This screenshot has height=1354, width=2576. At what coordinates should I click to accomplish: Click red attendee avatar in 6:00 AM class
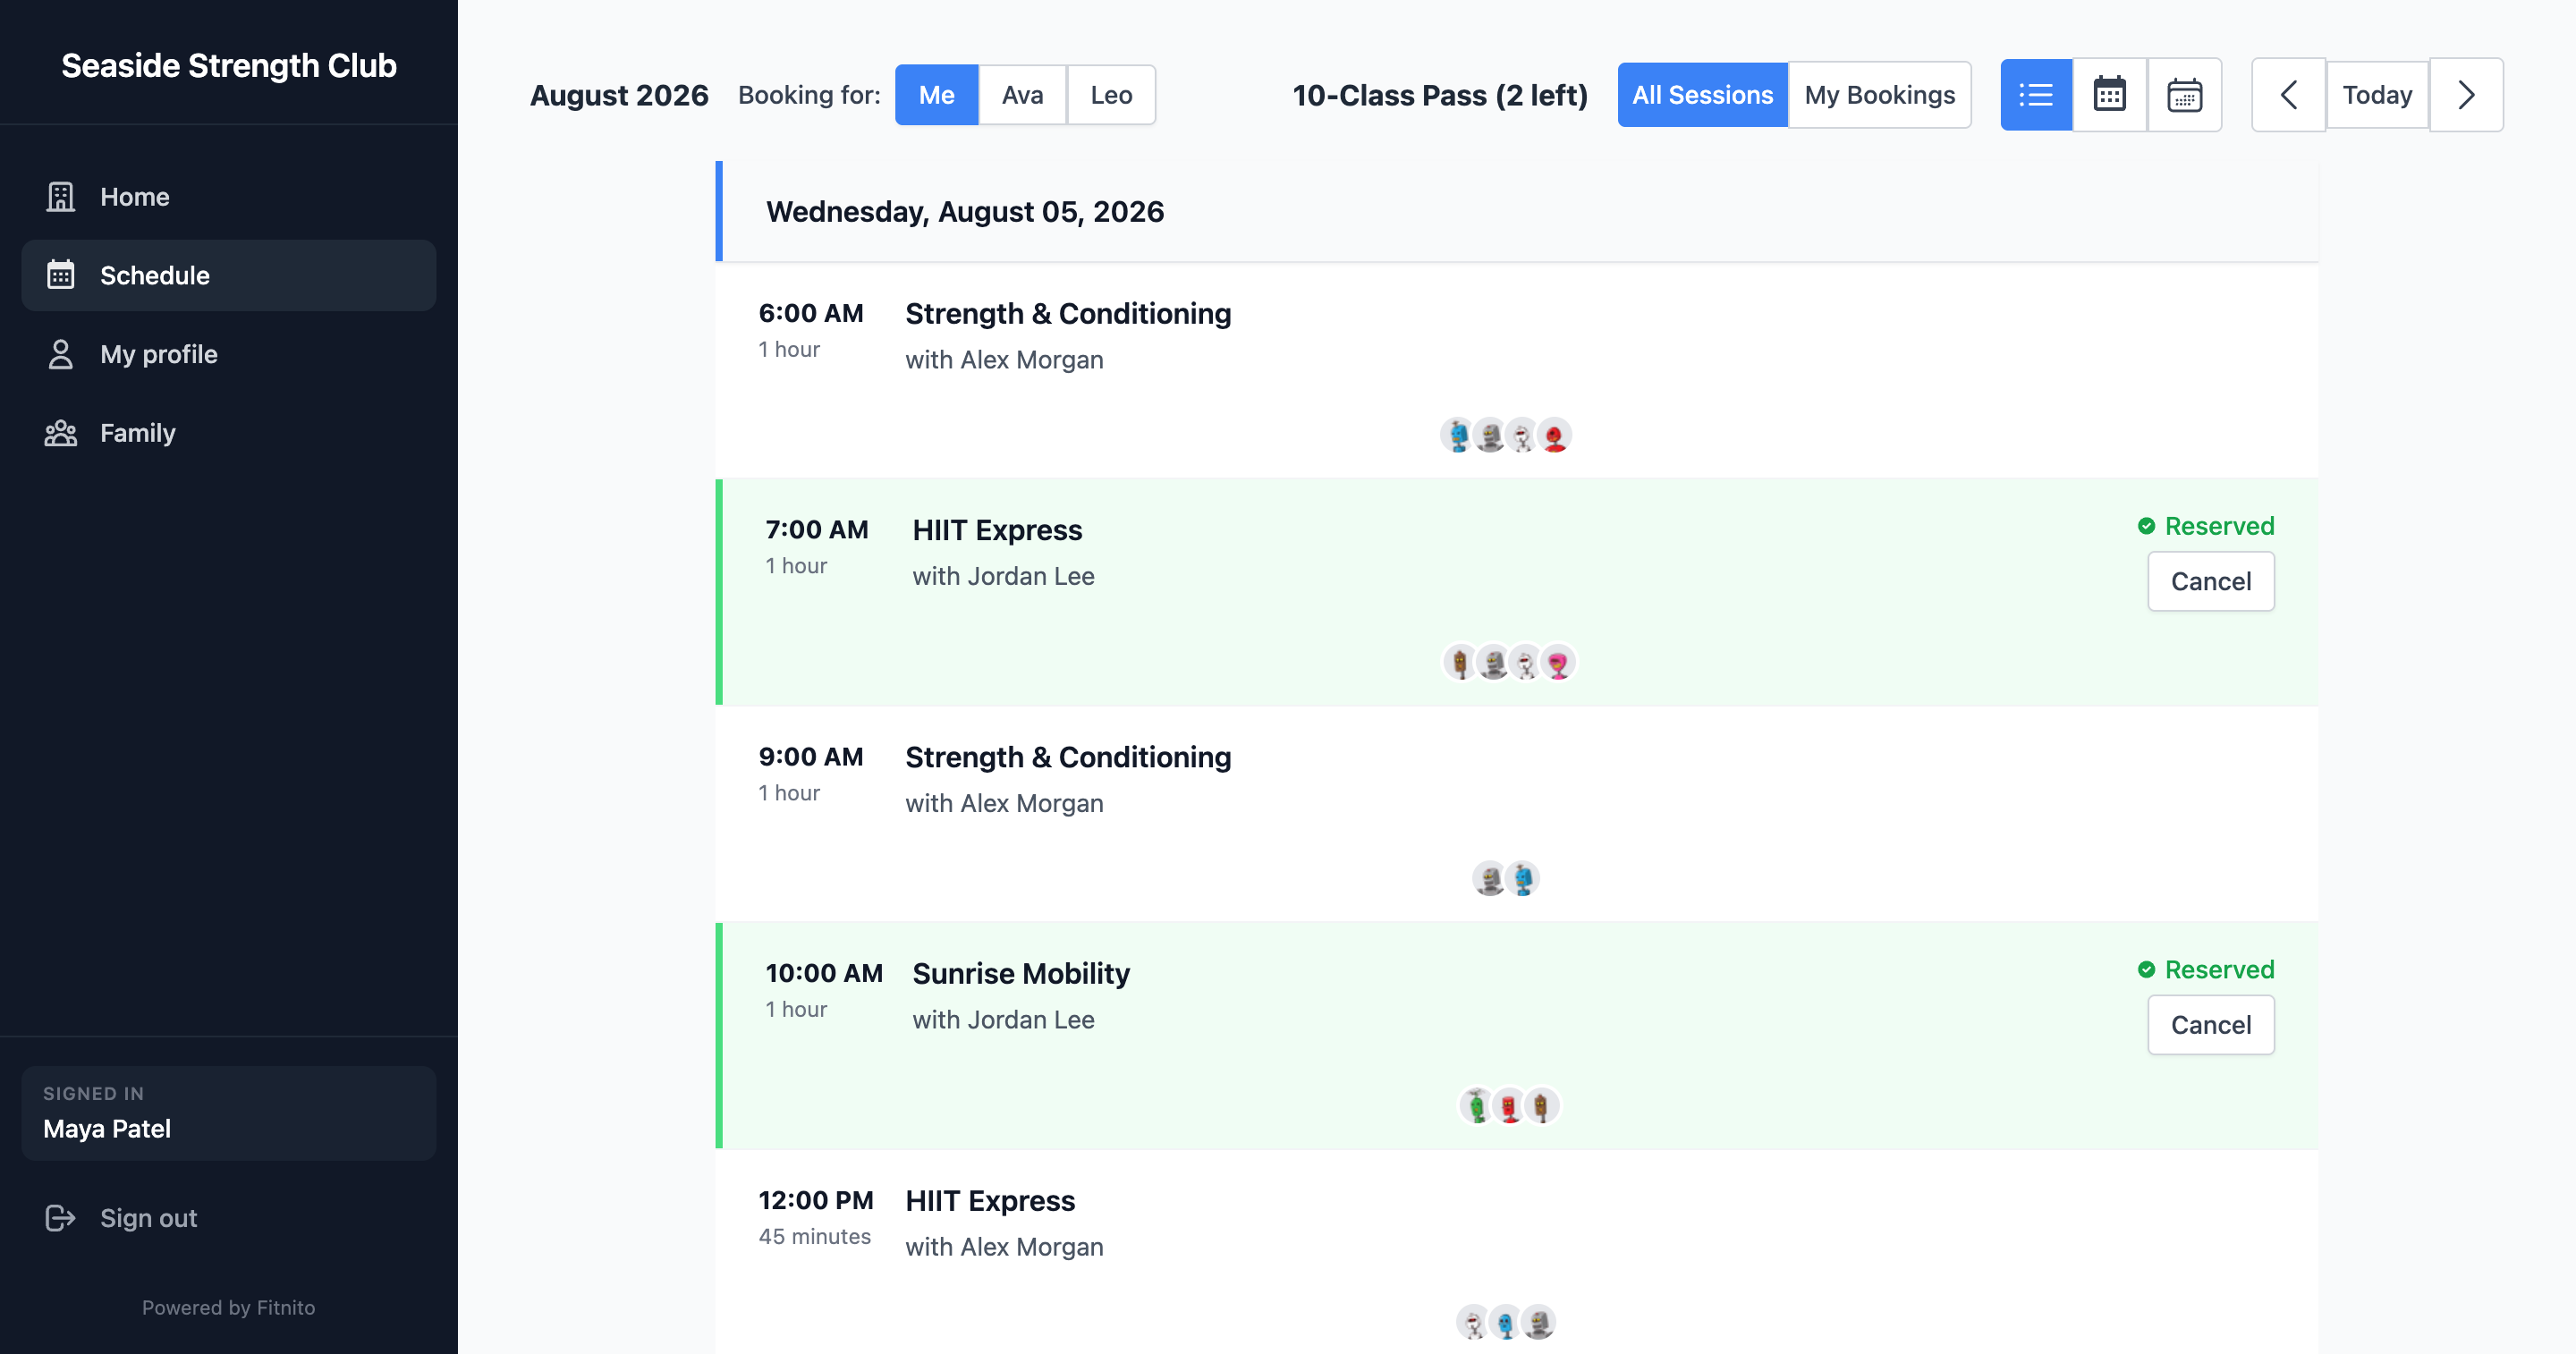click(1554, 435)
